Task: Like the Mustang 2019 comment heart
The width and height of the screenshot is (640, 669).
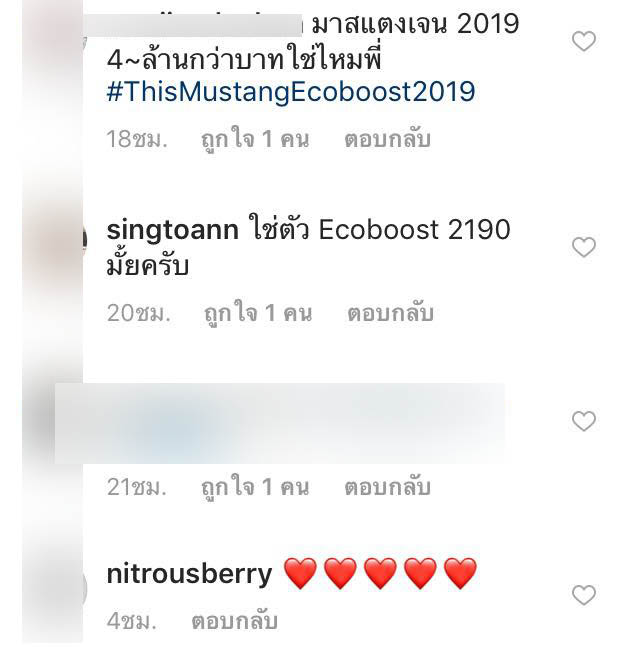Action: (584, 41)
